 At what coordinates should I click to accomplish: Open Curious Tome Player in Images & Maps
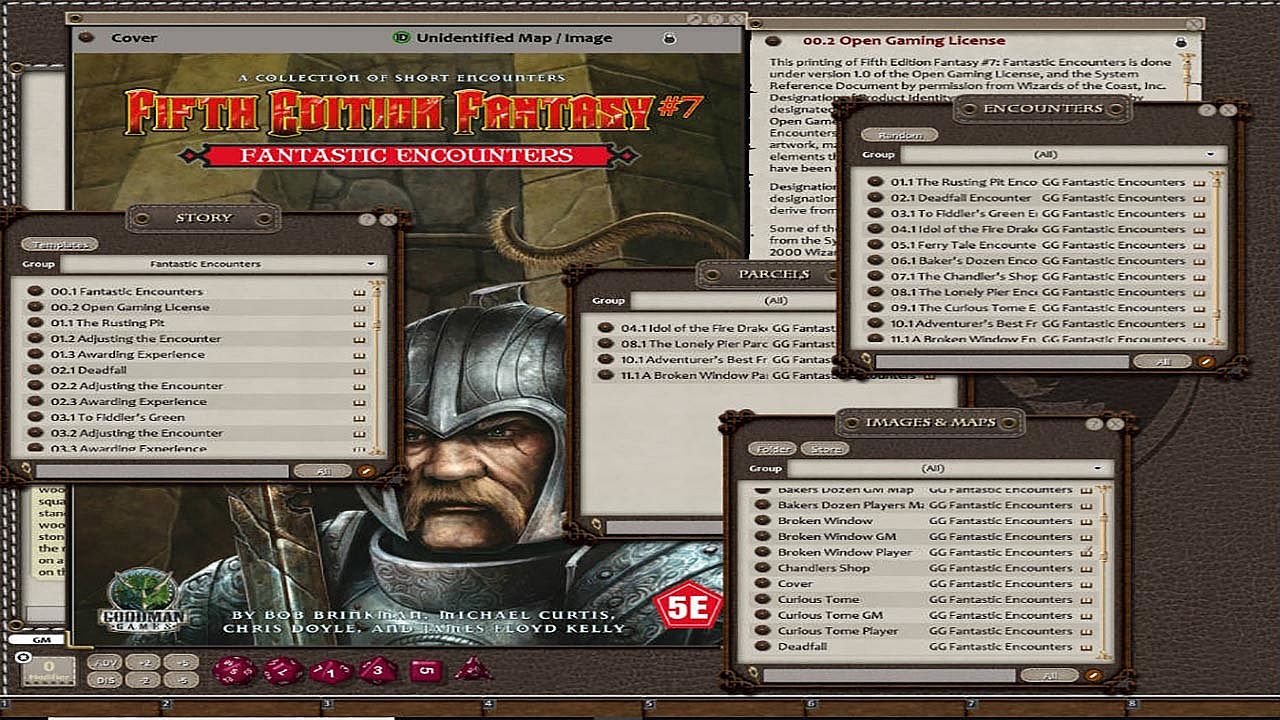coord(838,631)
